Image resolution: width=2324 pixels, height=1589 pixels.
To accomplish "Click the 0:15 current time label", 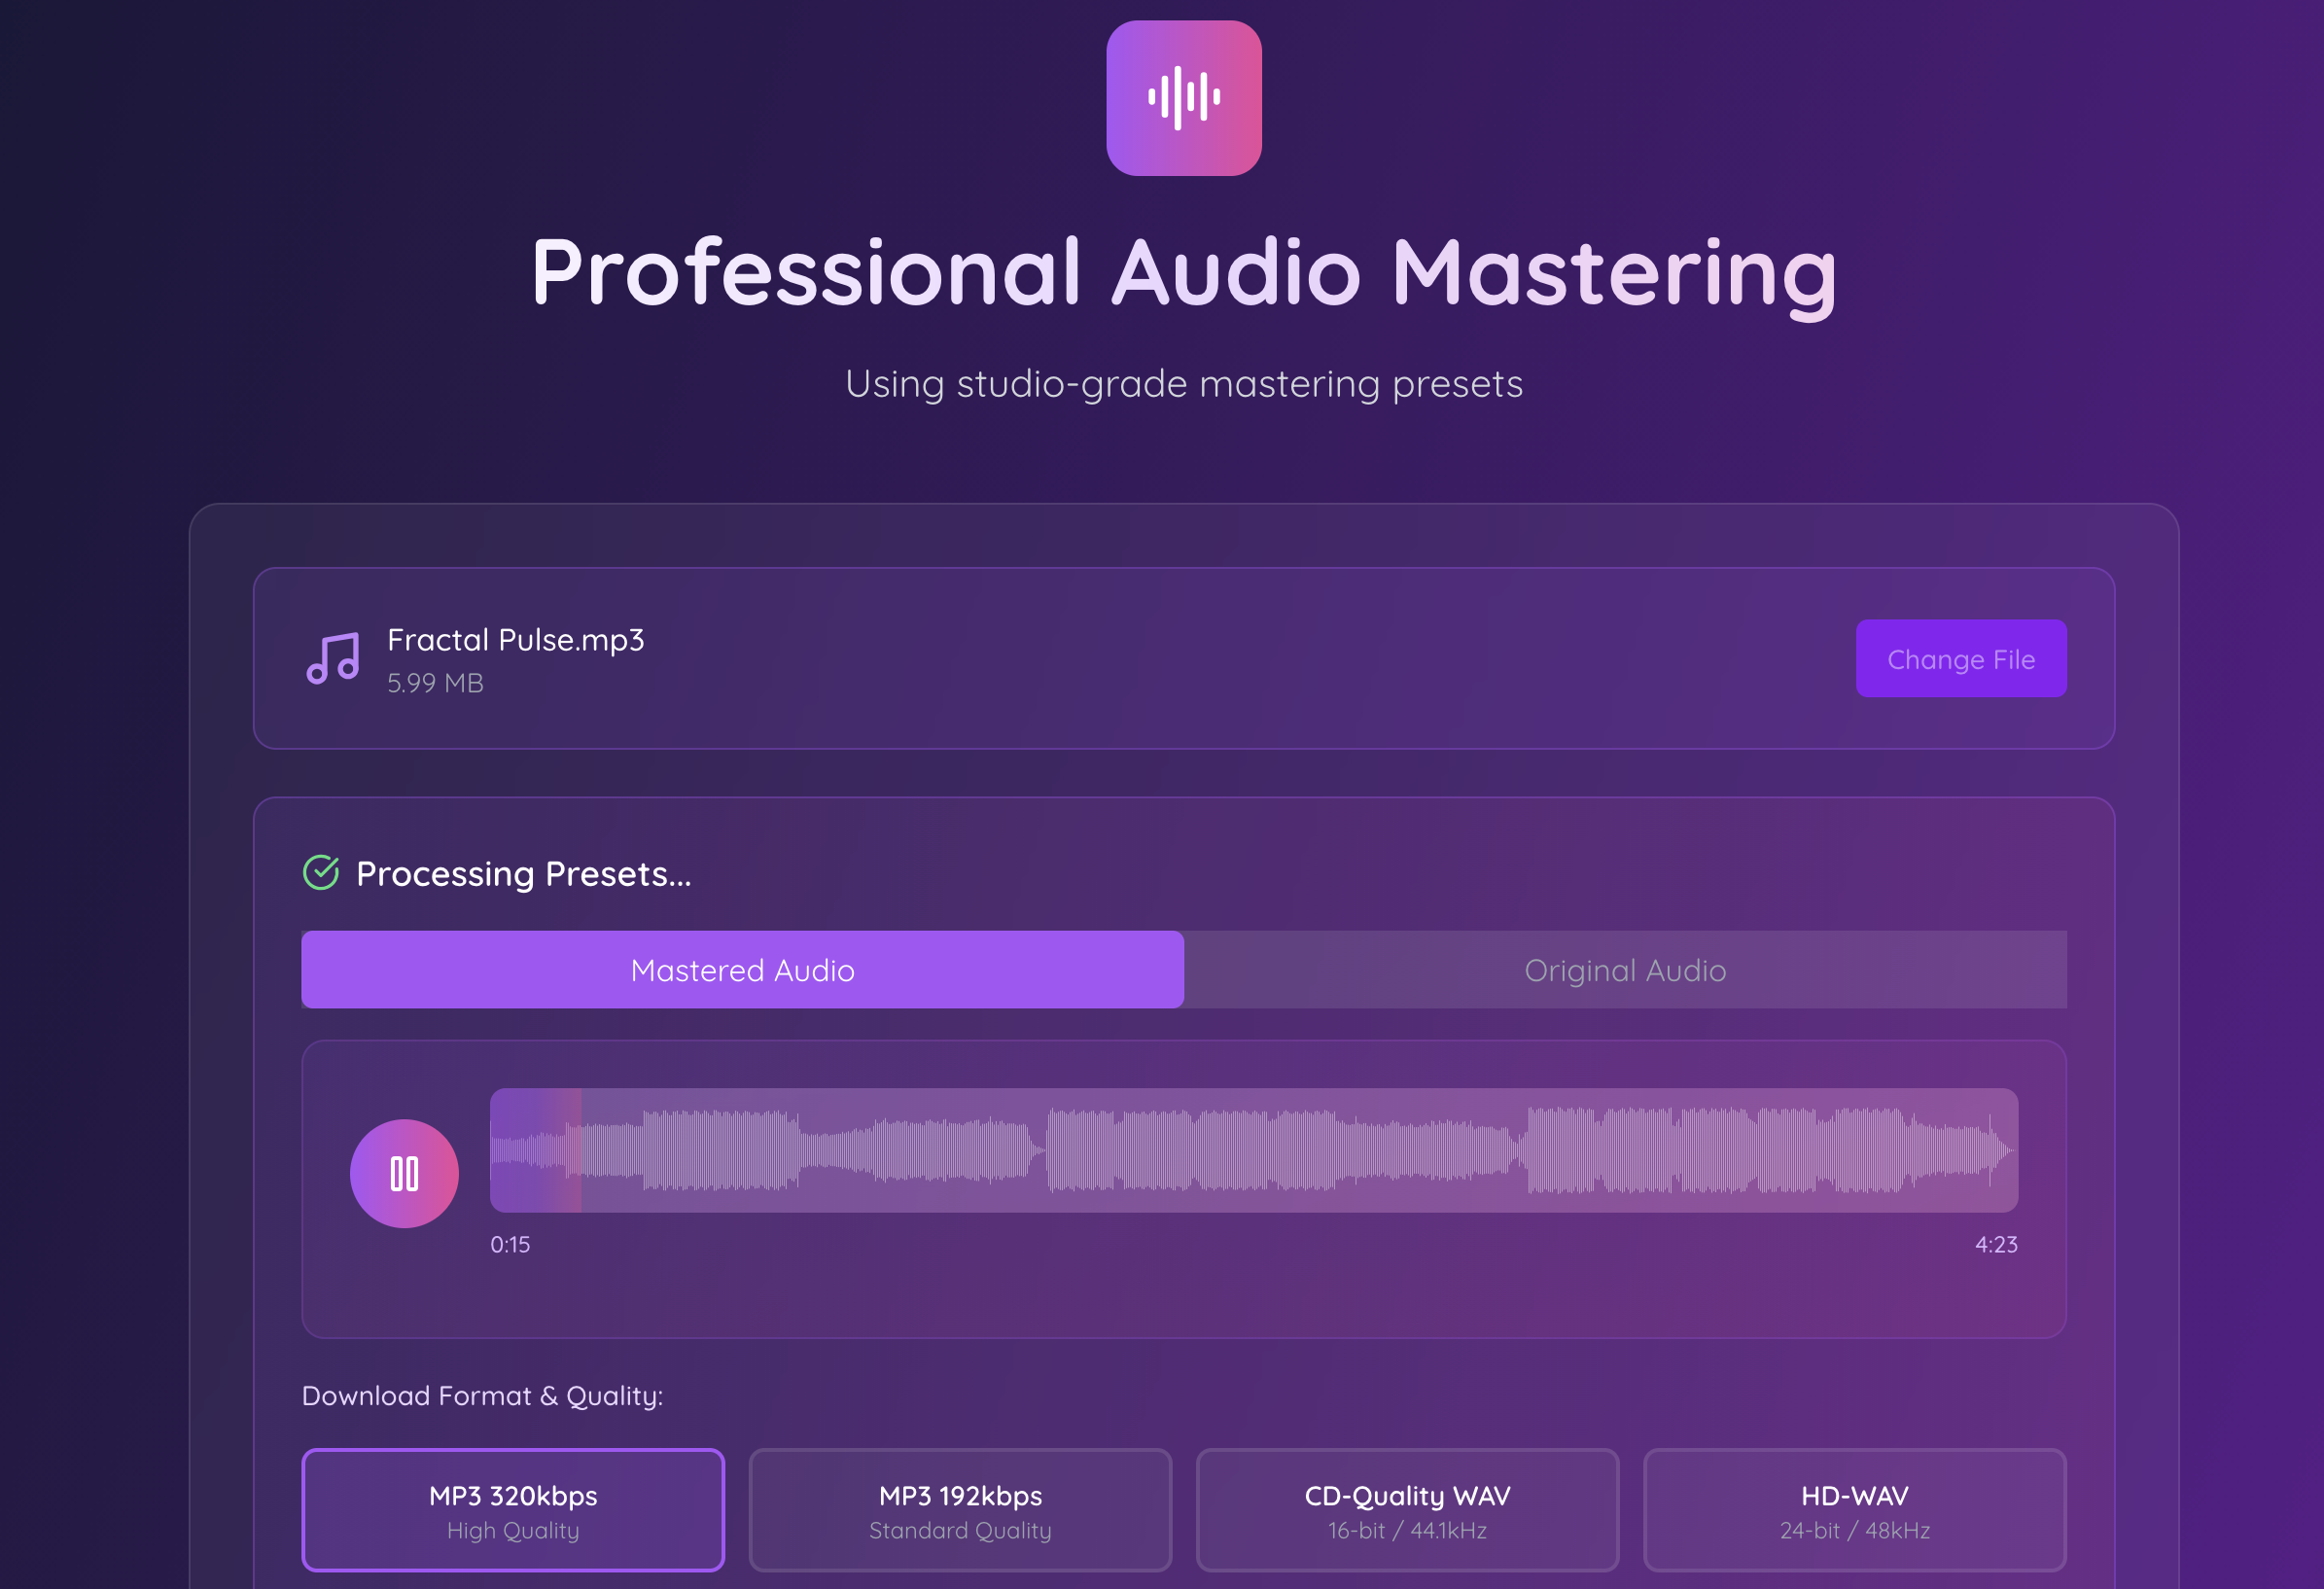I will point(510,1244).
